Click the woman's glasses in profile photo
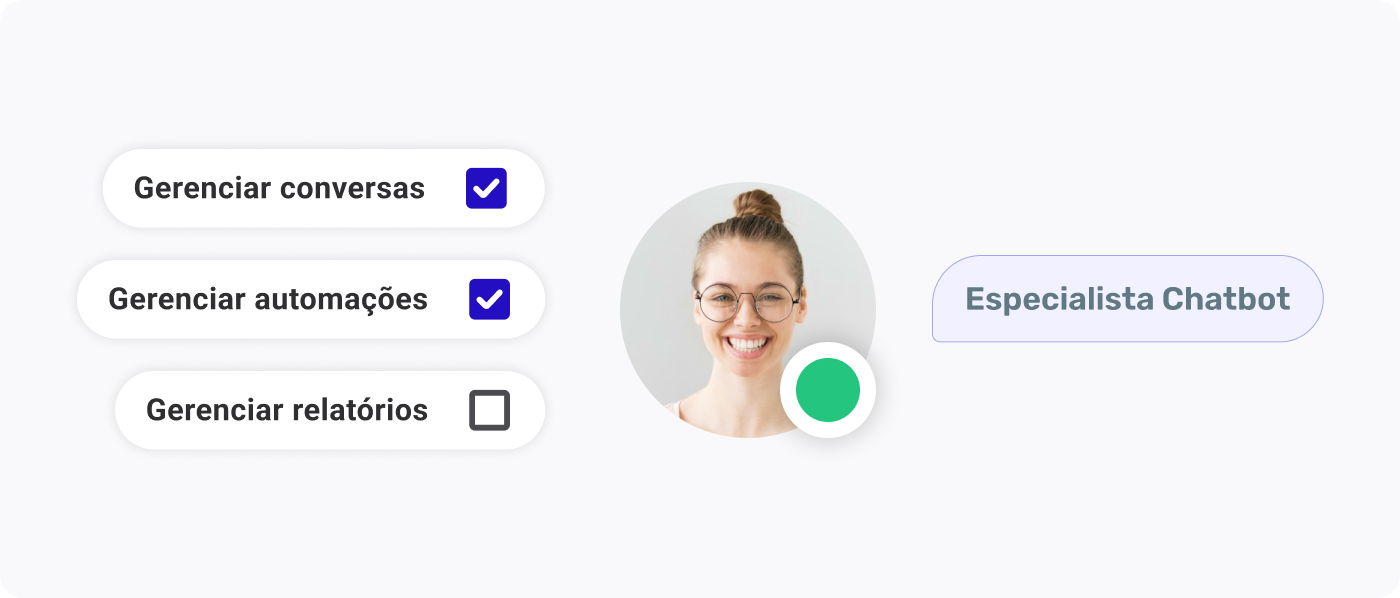Viewport: 1400px width, 598px height. click(x=748, y=302)
